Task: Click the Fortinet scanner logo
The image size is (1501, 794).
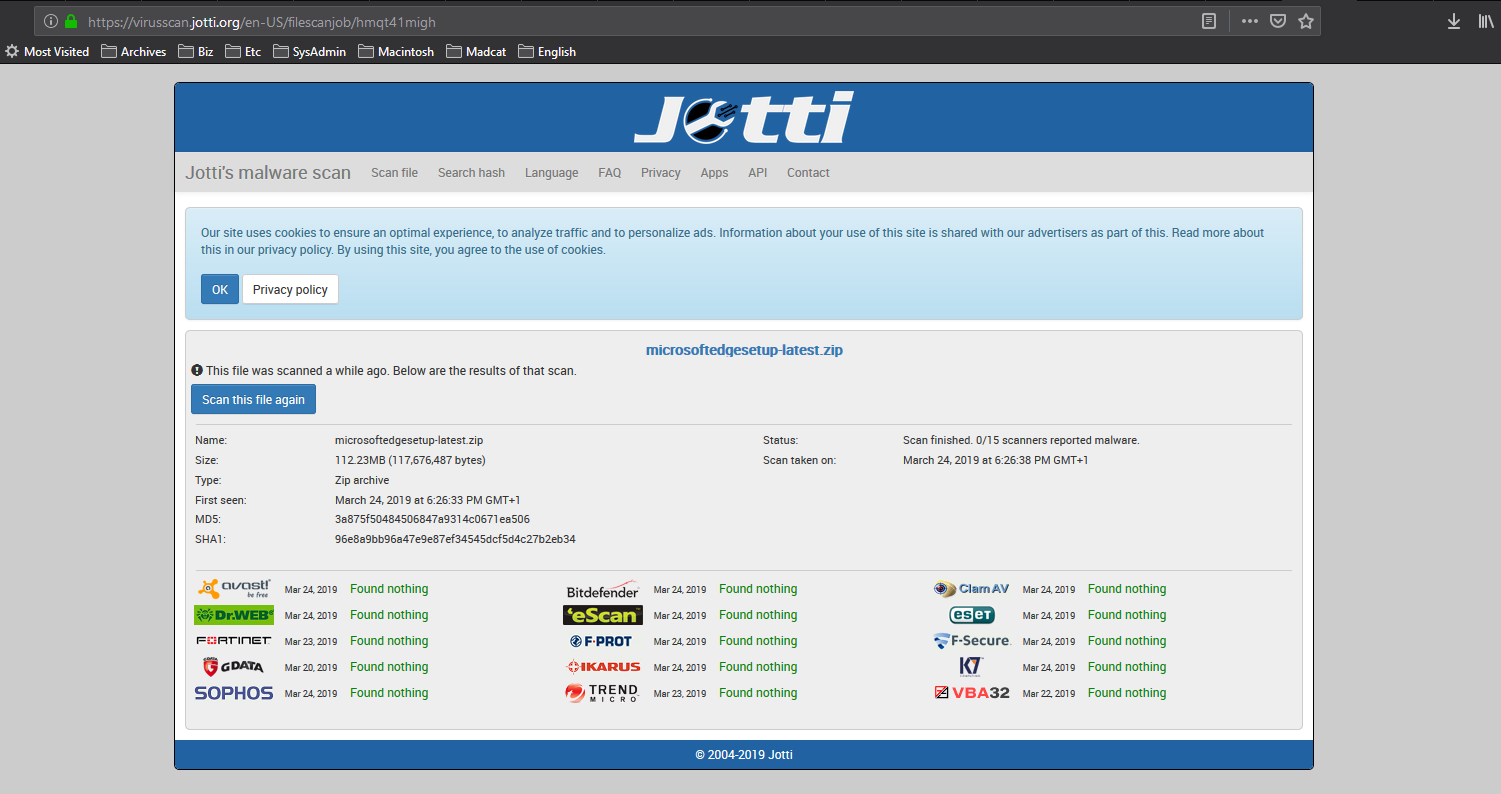Action: tap(234, 641)
